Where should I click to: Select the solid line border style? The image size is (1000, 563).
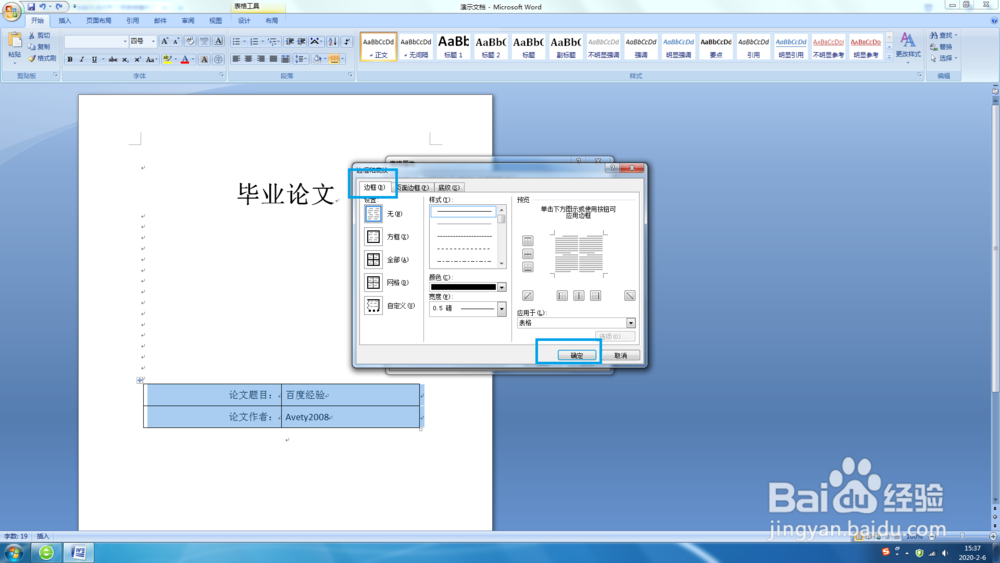463,211
